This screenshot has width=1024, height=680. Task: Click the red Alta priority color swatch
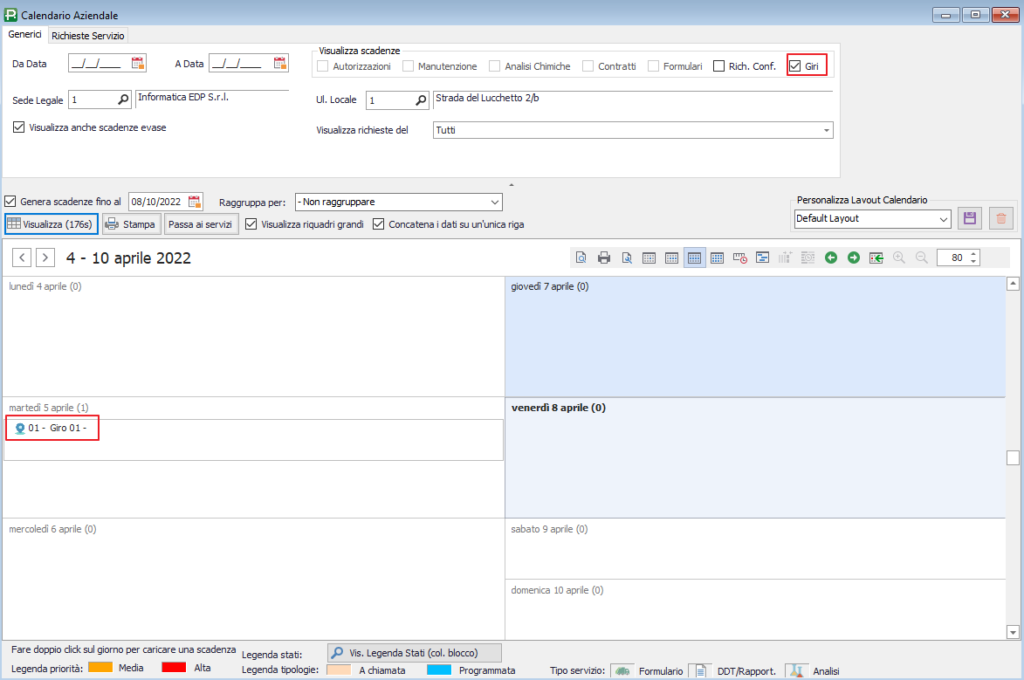[x=174, y=667]
